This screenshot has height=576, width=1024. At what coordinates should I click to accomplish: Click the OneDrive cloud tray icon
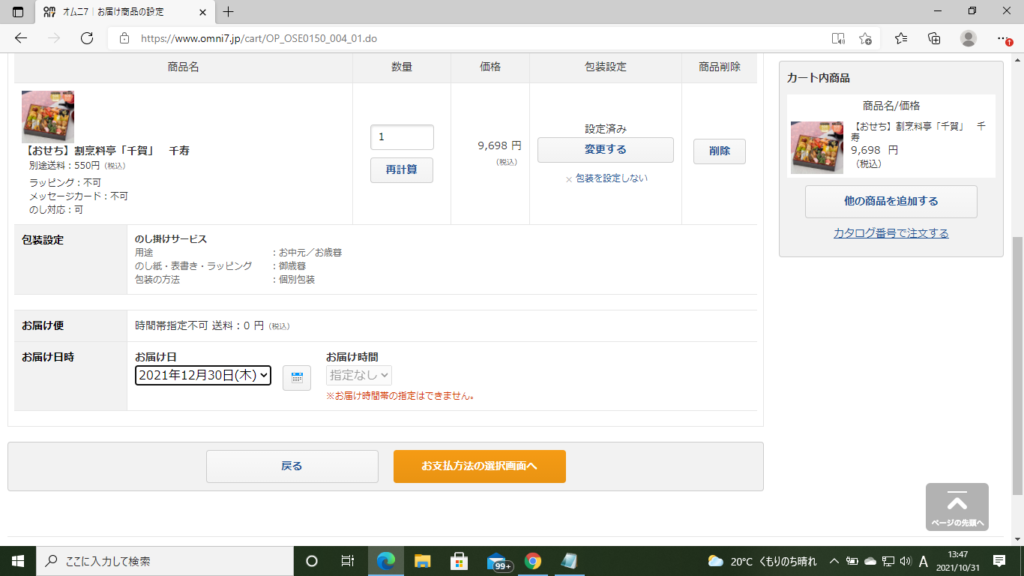coord(871,561)
